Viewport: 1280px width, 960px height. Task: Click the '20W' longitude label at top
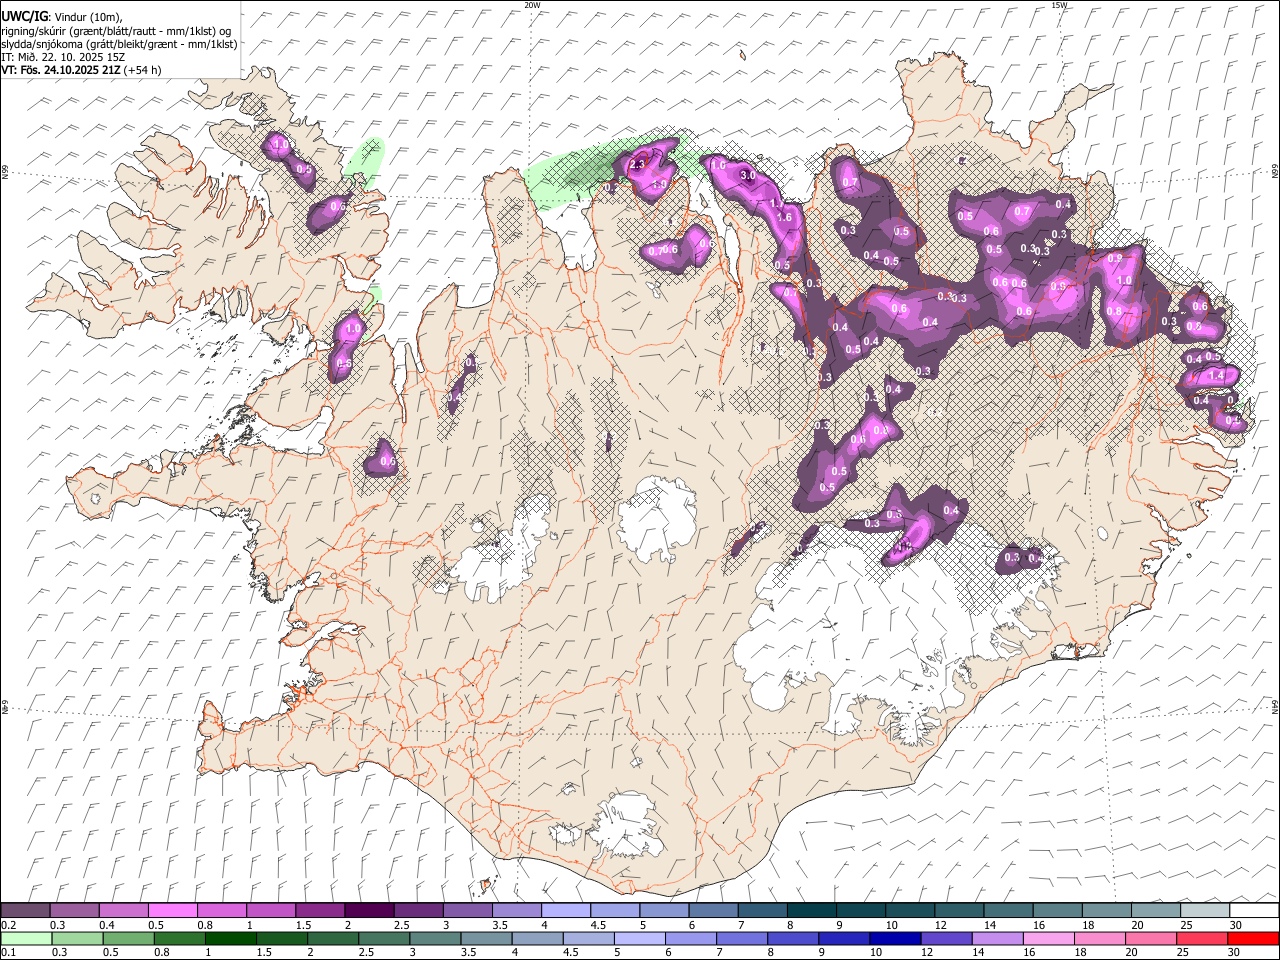(532, 5)
